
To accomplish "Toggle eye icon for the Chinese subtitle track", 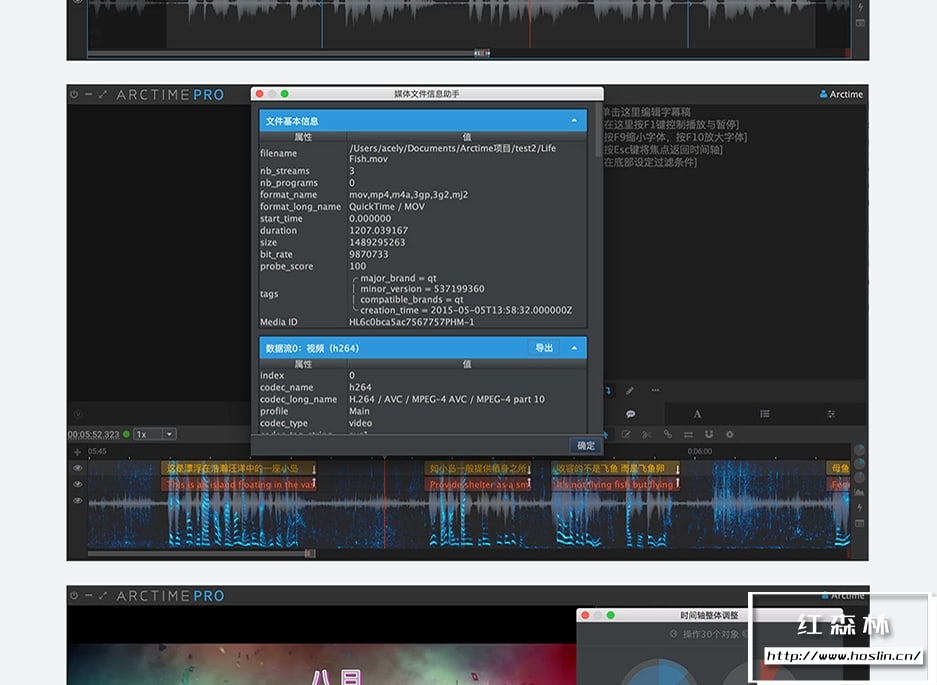I will coord(77,468).
